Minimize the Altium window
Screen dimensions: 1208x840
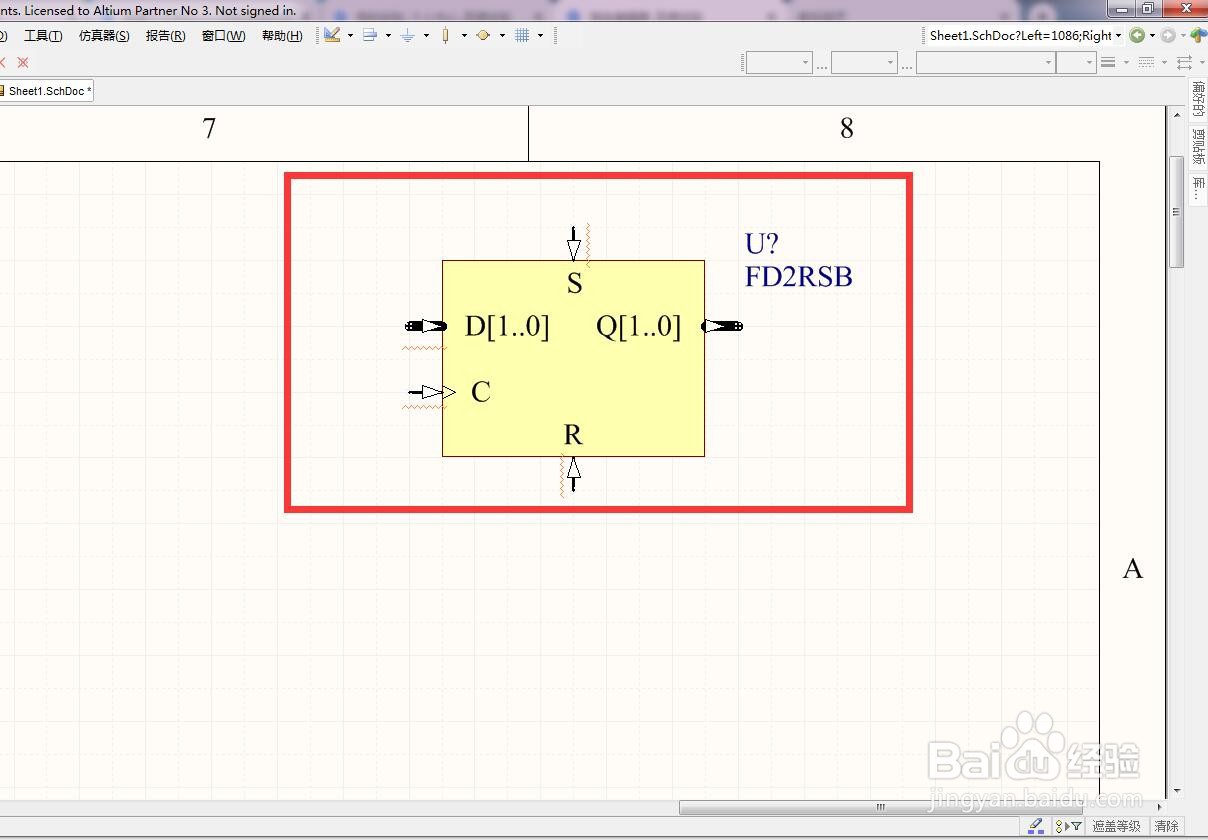[x=1122, y=8]
